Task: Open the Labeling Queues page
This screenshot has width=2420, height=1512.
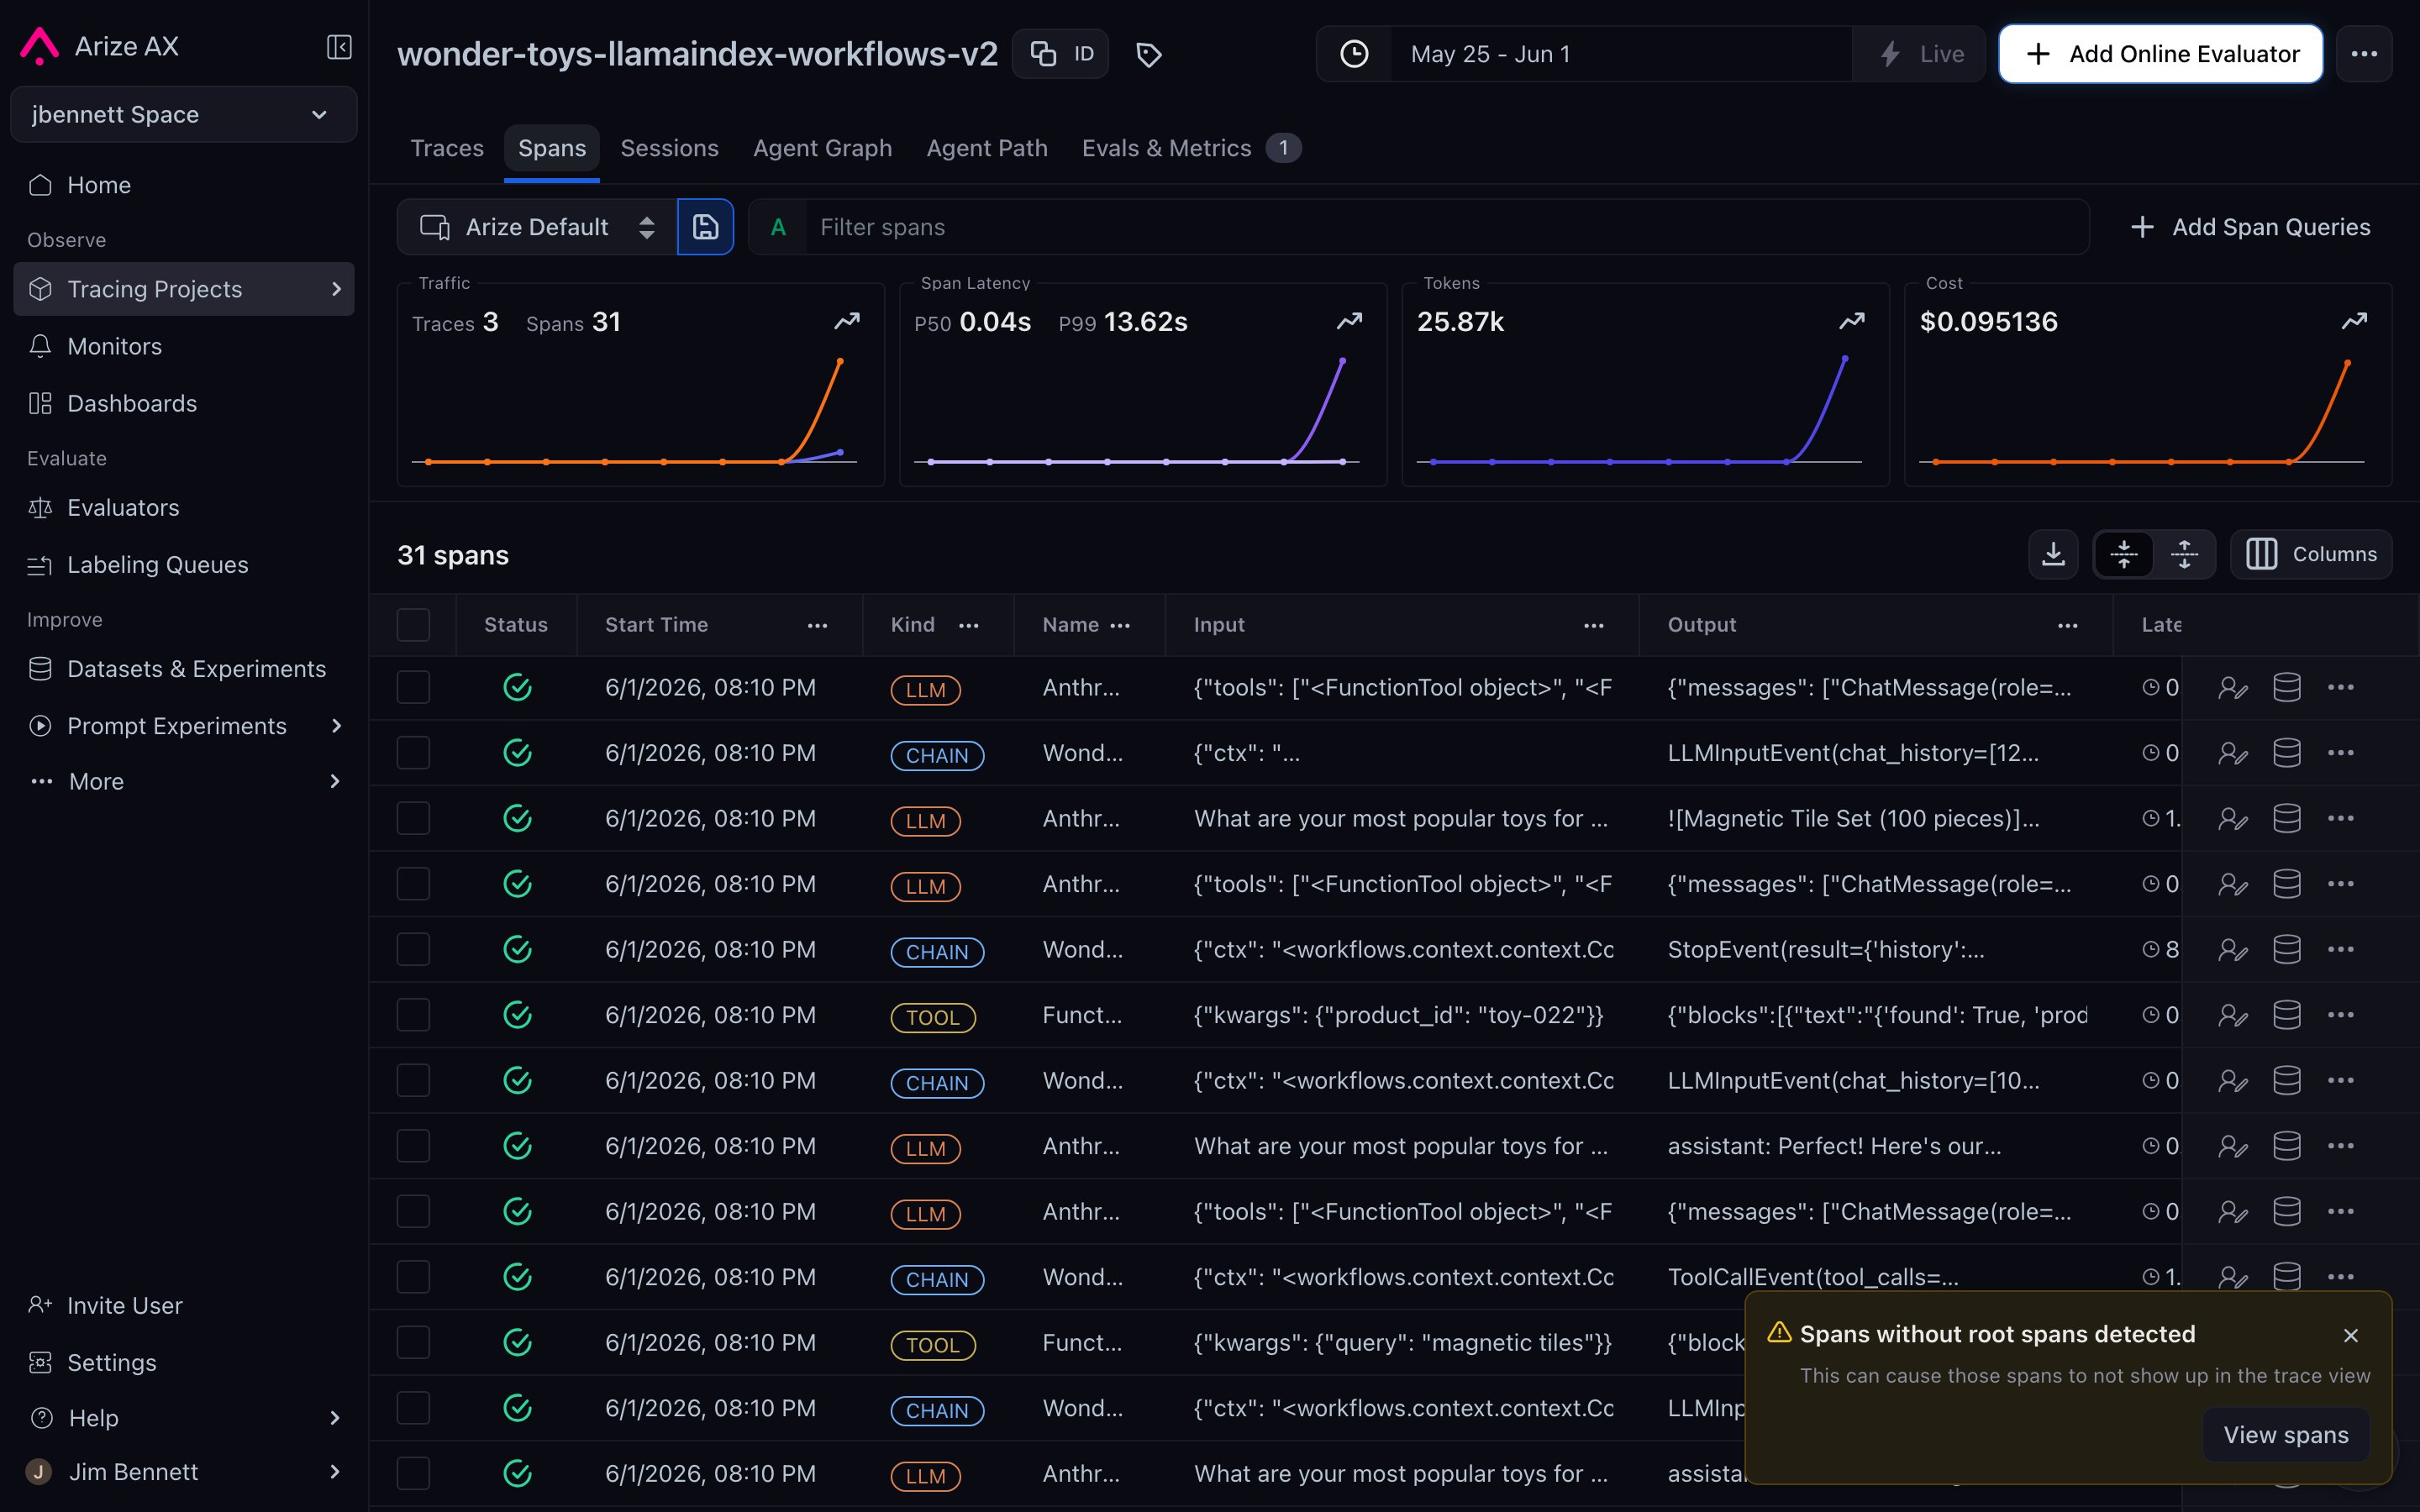Action: click(x=184, y=565)
